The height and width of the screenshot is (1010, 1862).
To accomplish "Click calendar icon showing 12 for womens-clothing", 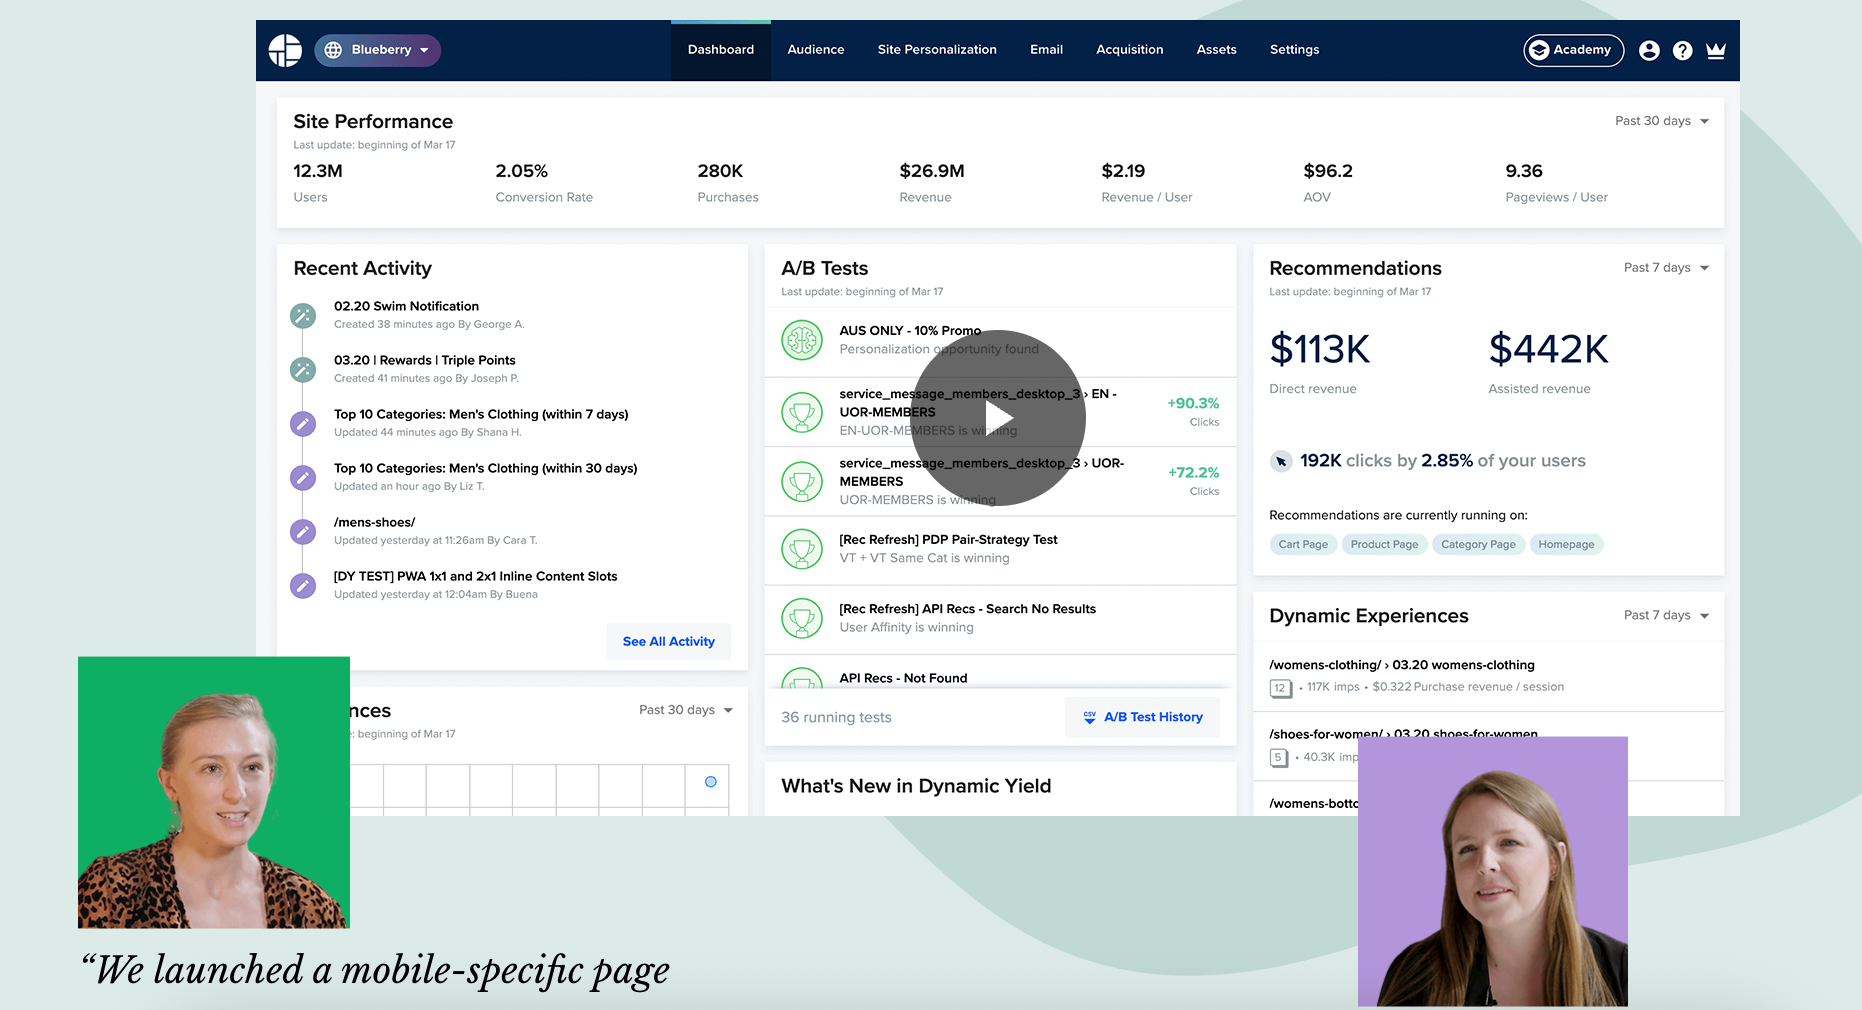I will click(1280, 688).
